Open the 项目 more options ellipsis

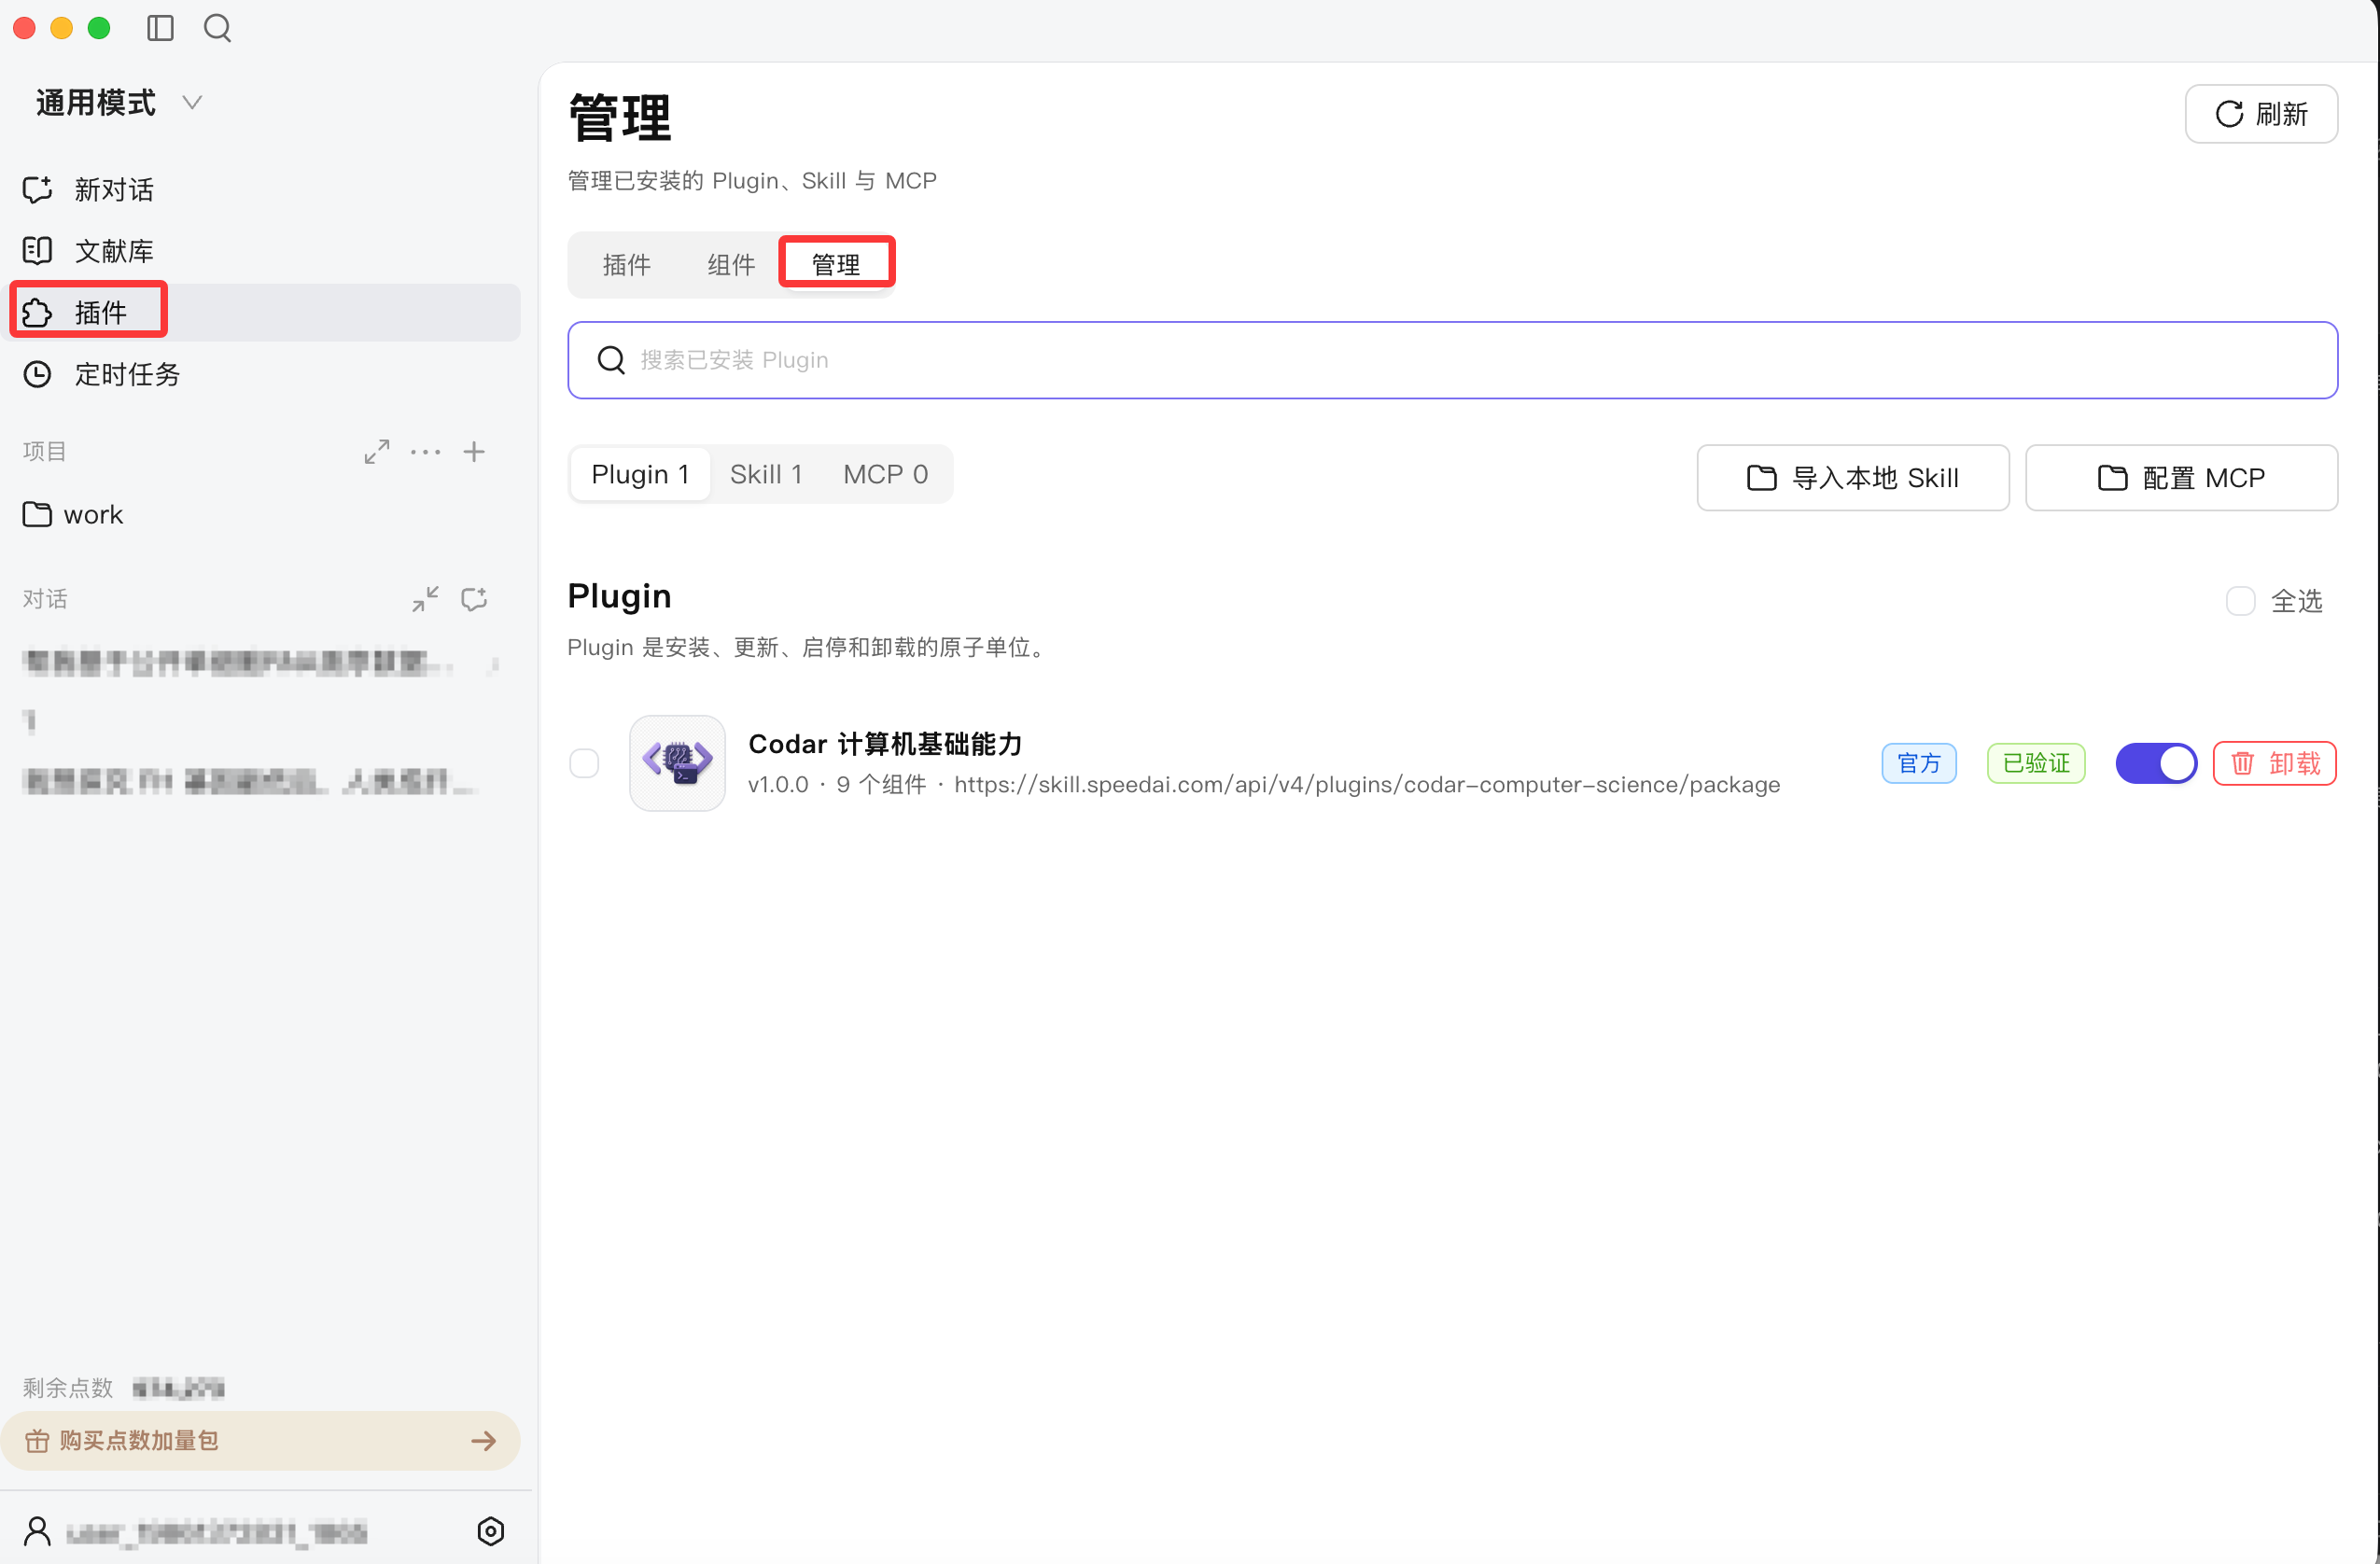pos(425,452)
